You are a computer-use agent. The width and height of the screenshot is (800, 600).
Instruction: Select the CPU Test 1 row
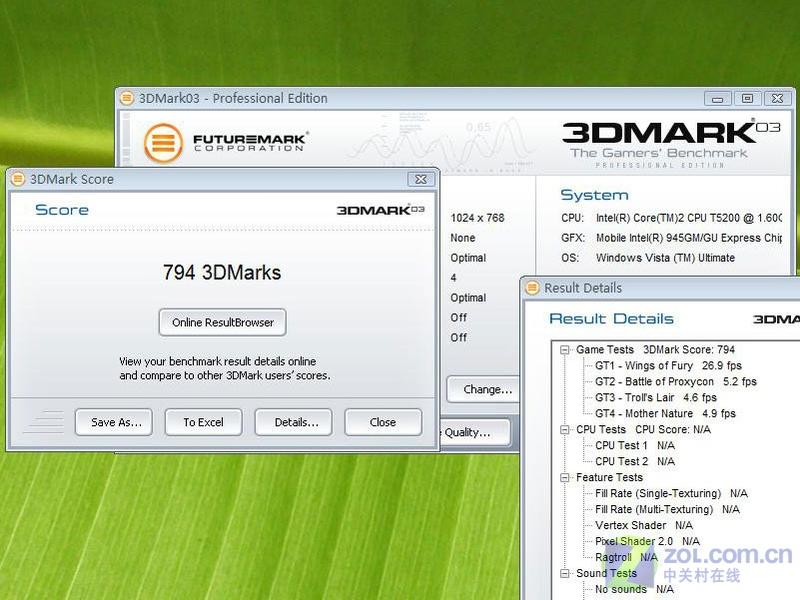(x=635, y=445)
